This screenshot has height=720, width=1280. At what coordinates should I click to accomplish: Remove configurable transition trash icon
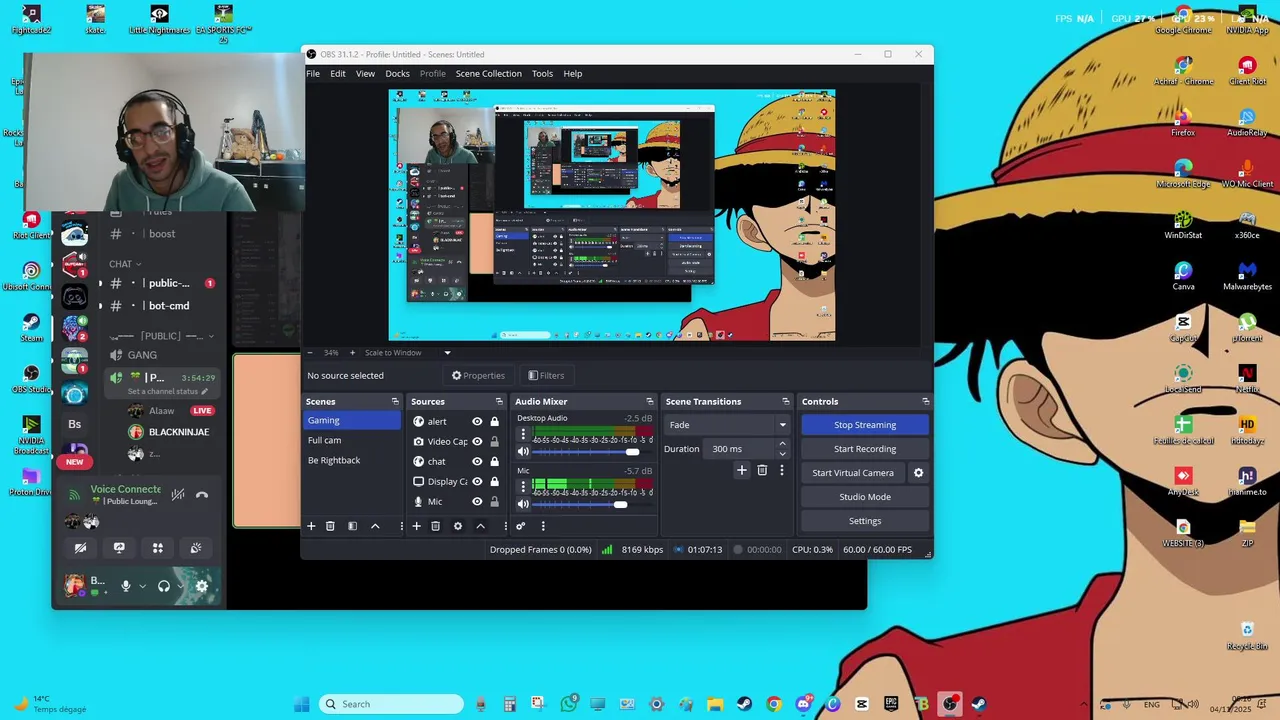[762, 470]
